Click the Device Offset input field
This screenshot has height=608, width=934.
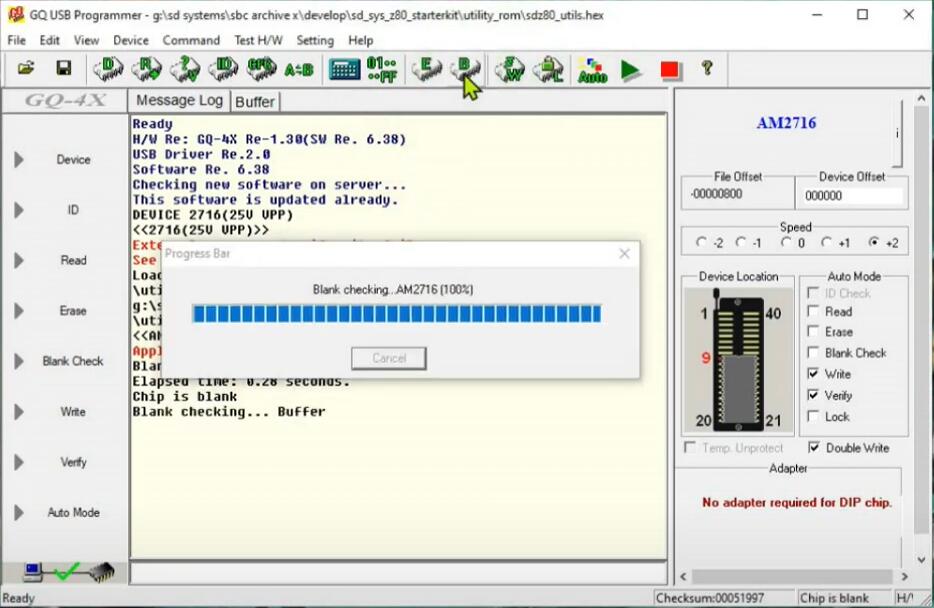[x=852, y=195]
